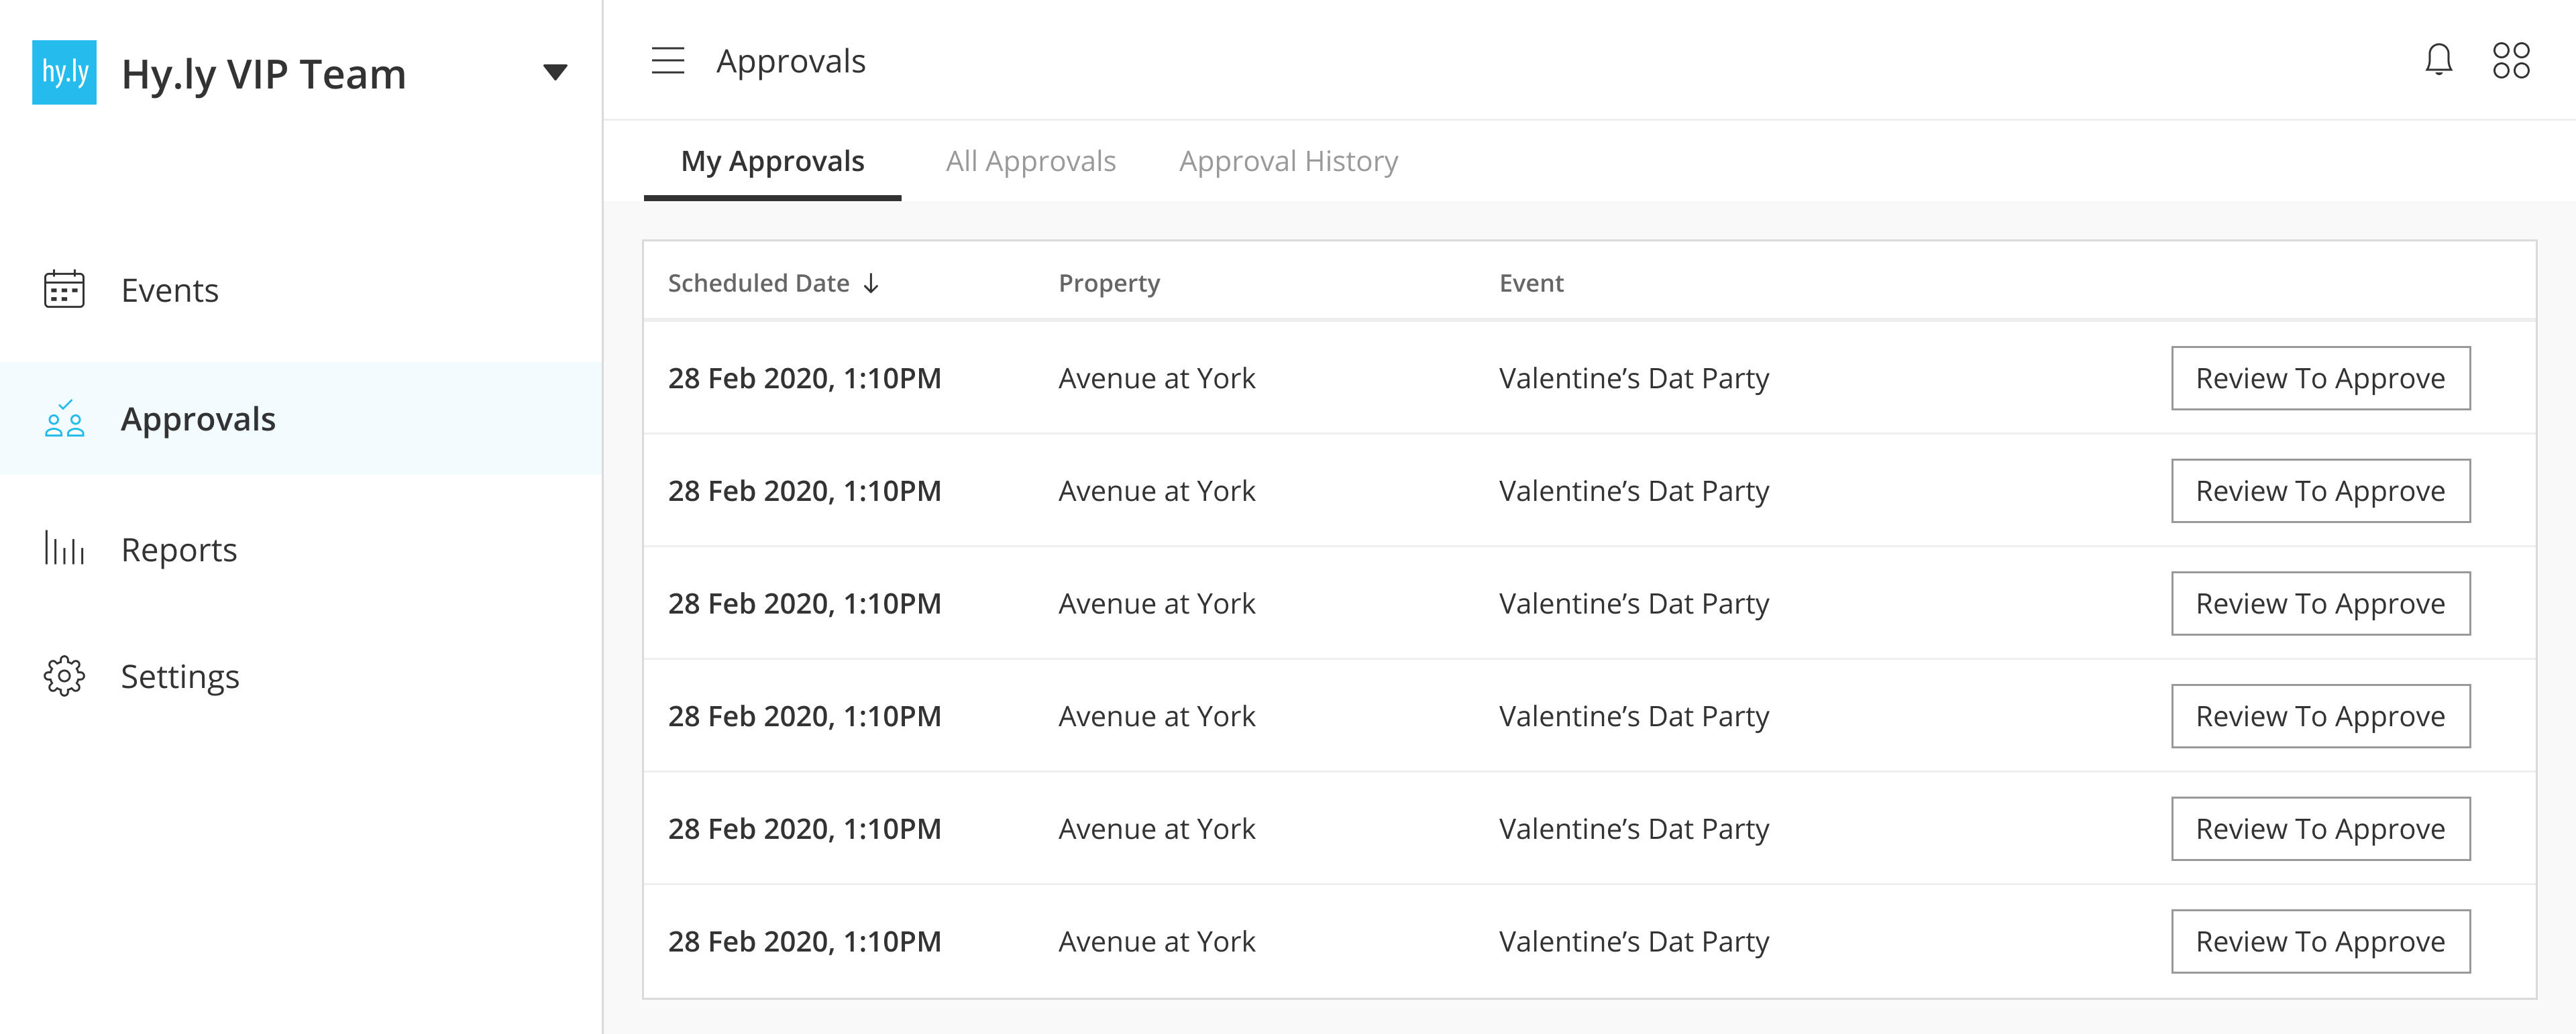Open the apps grid icon
Image resolution: width=2576 pixels, height=1034 pixels.
pyautogui.click(x=2510, y=60)
